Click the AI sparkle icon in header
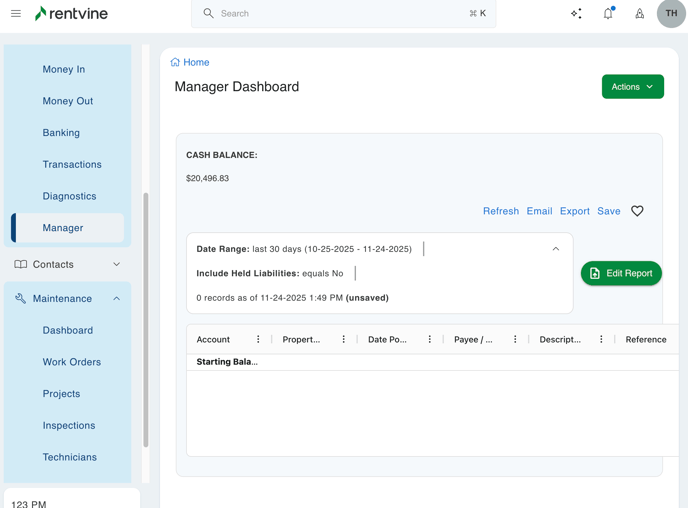 coord(576,14)
